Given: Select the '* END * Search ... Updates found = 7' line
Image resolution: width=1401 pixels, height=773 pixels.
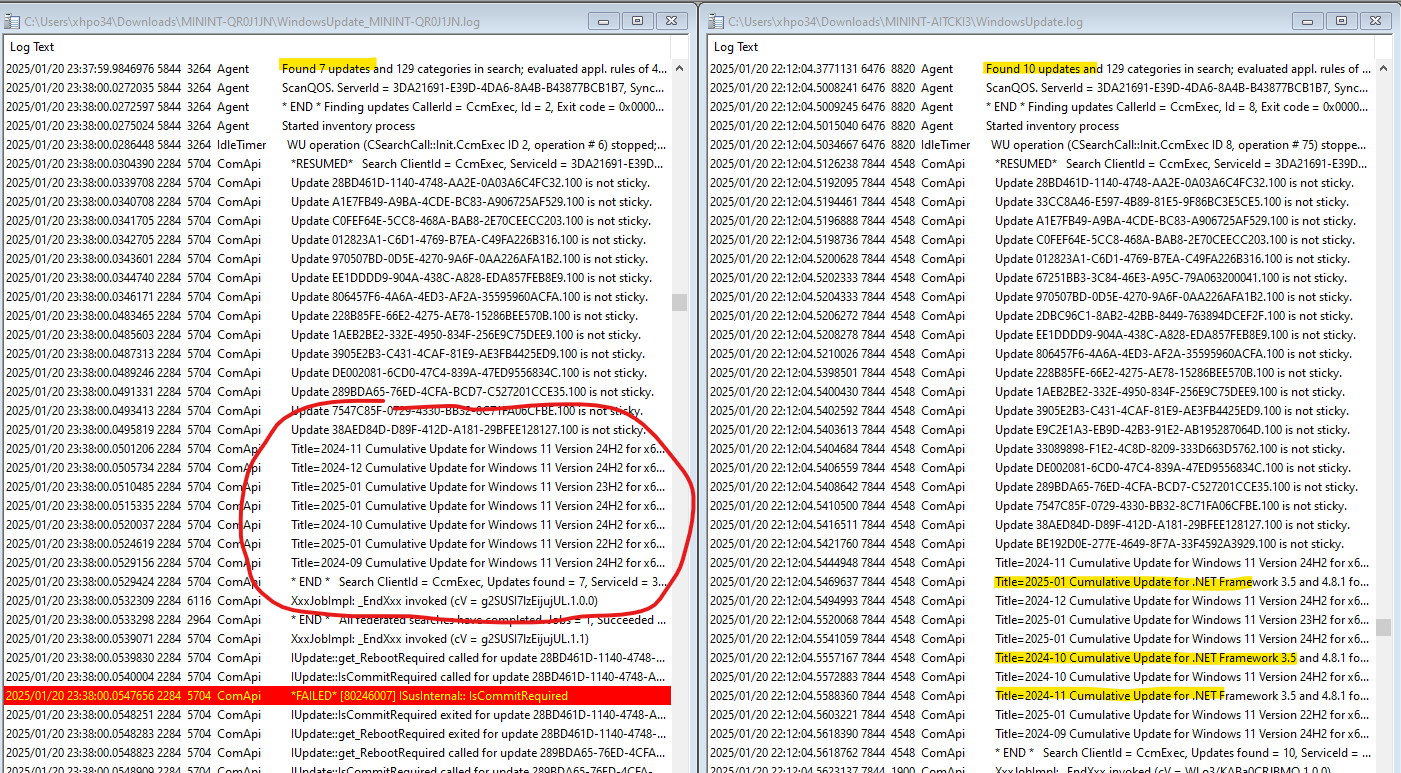Looking at the screenshot, I should pos(337,582).
